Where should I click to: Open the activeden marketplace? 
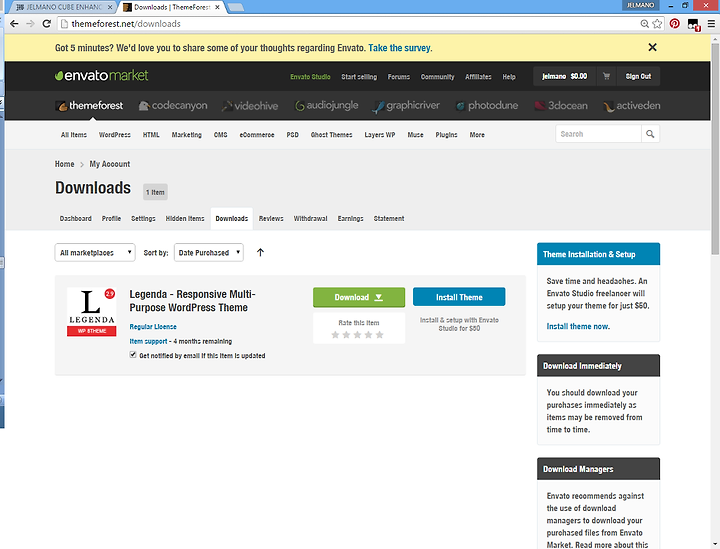point(632,106)
